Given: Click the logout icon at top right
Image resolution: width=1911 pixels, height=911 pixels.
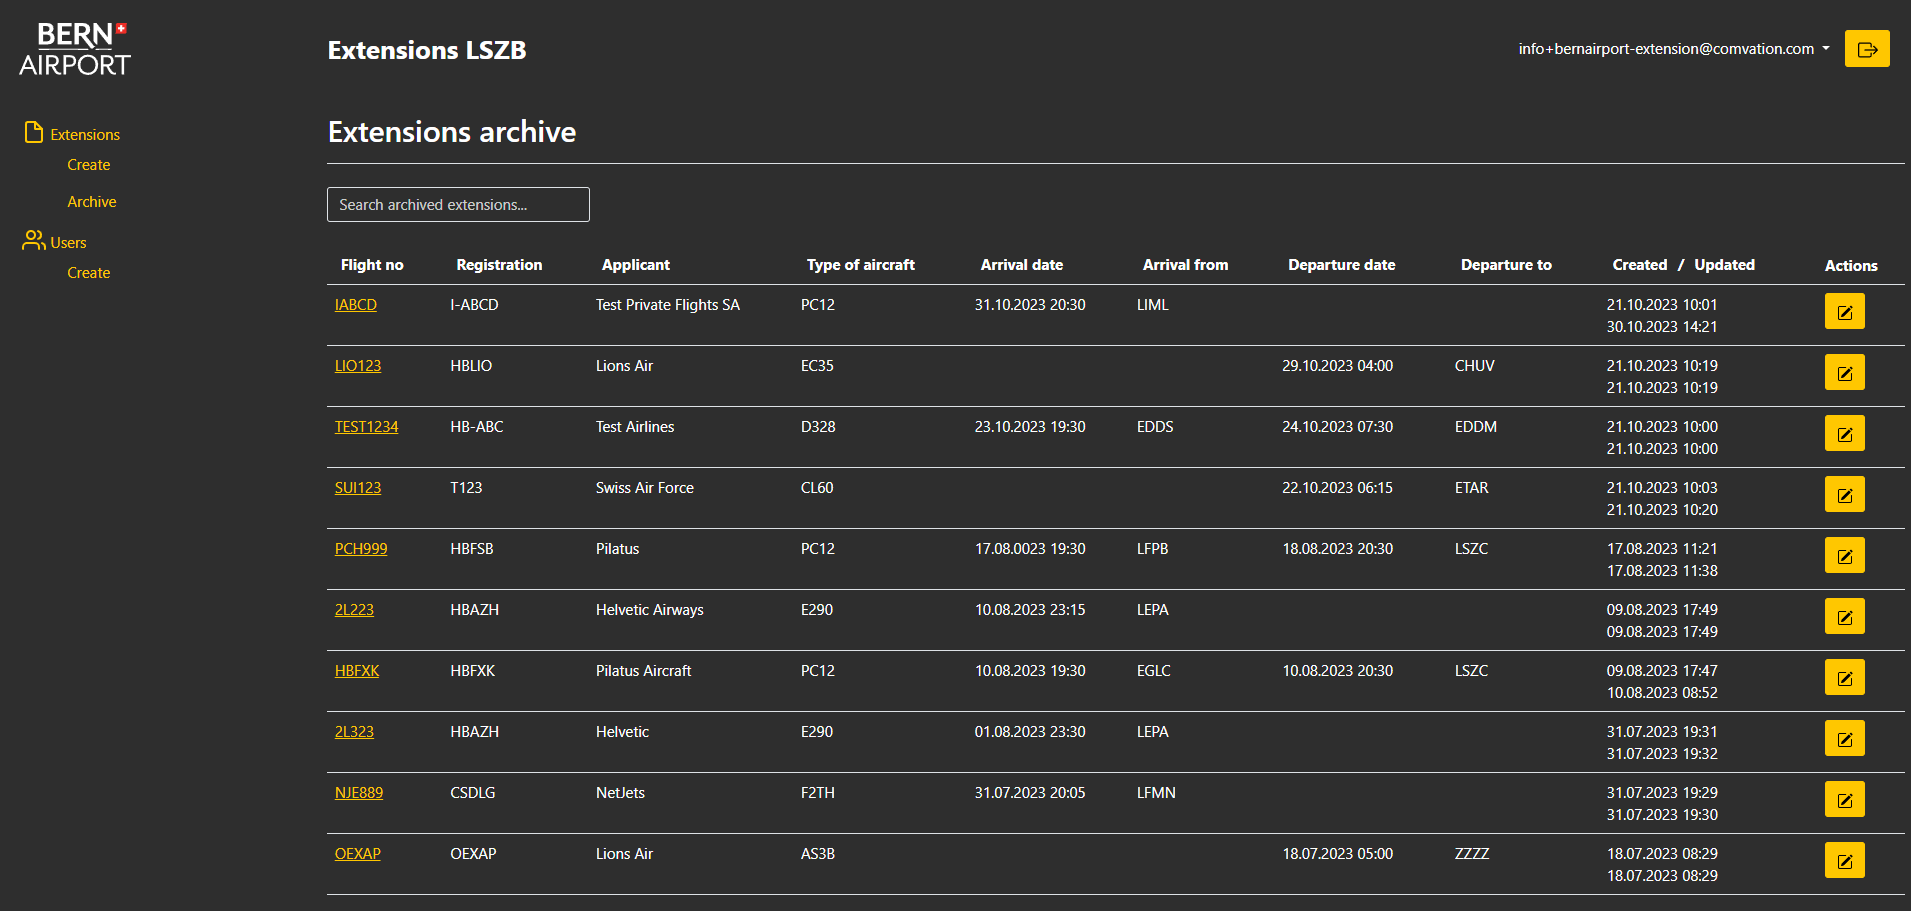Looking at the screenshot, I should click(x=1867, y=48).
